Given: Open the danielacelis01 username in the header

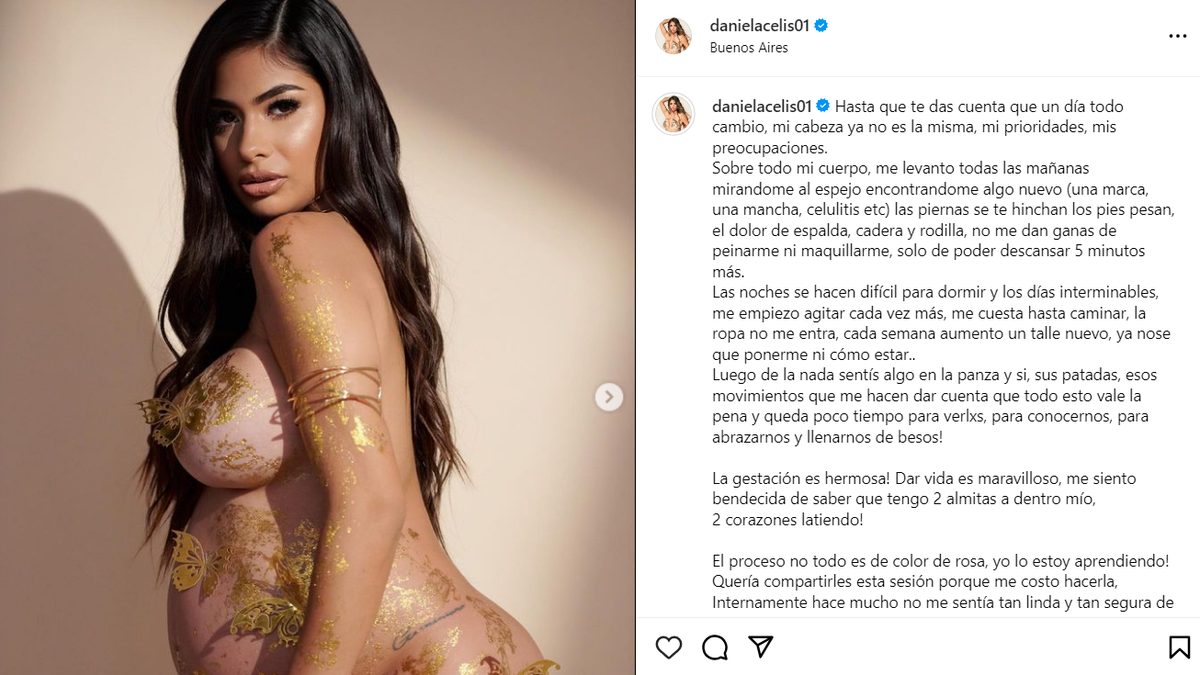Looking at the screenshot, I should (759, 26).
